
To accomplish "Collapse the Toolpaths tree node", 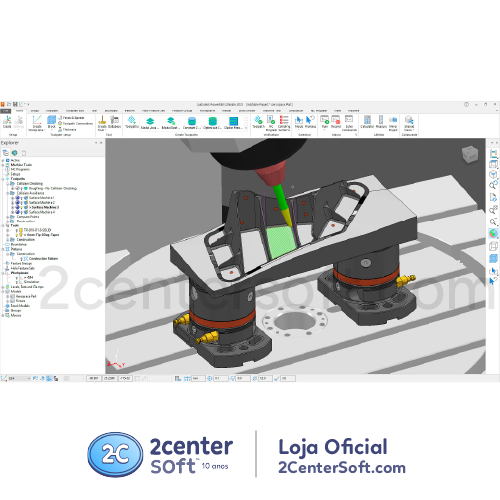I will [3, 179].
